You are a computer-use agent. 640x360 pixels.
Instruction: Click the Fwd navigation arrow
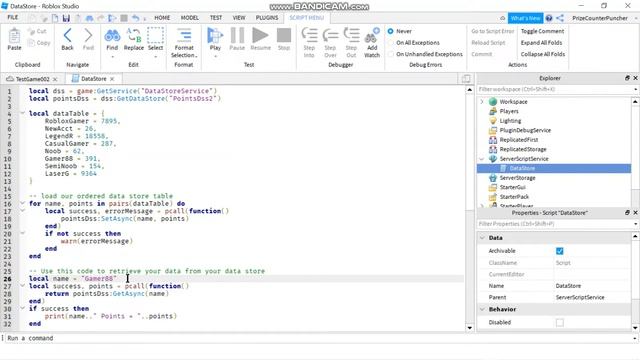88,36
